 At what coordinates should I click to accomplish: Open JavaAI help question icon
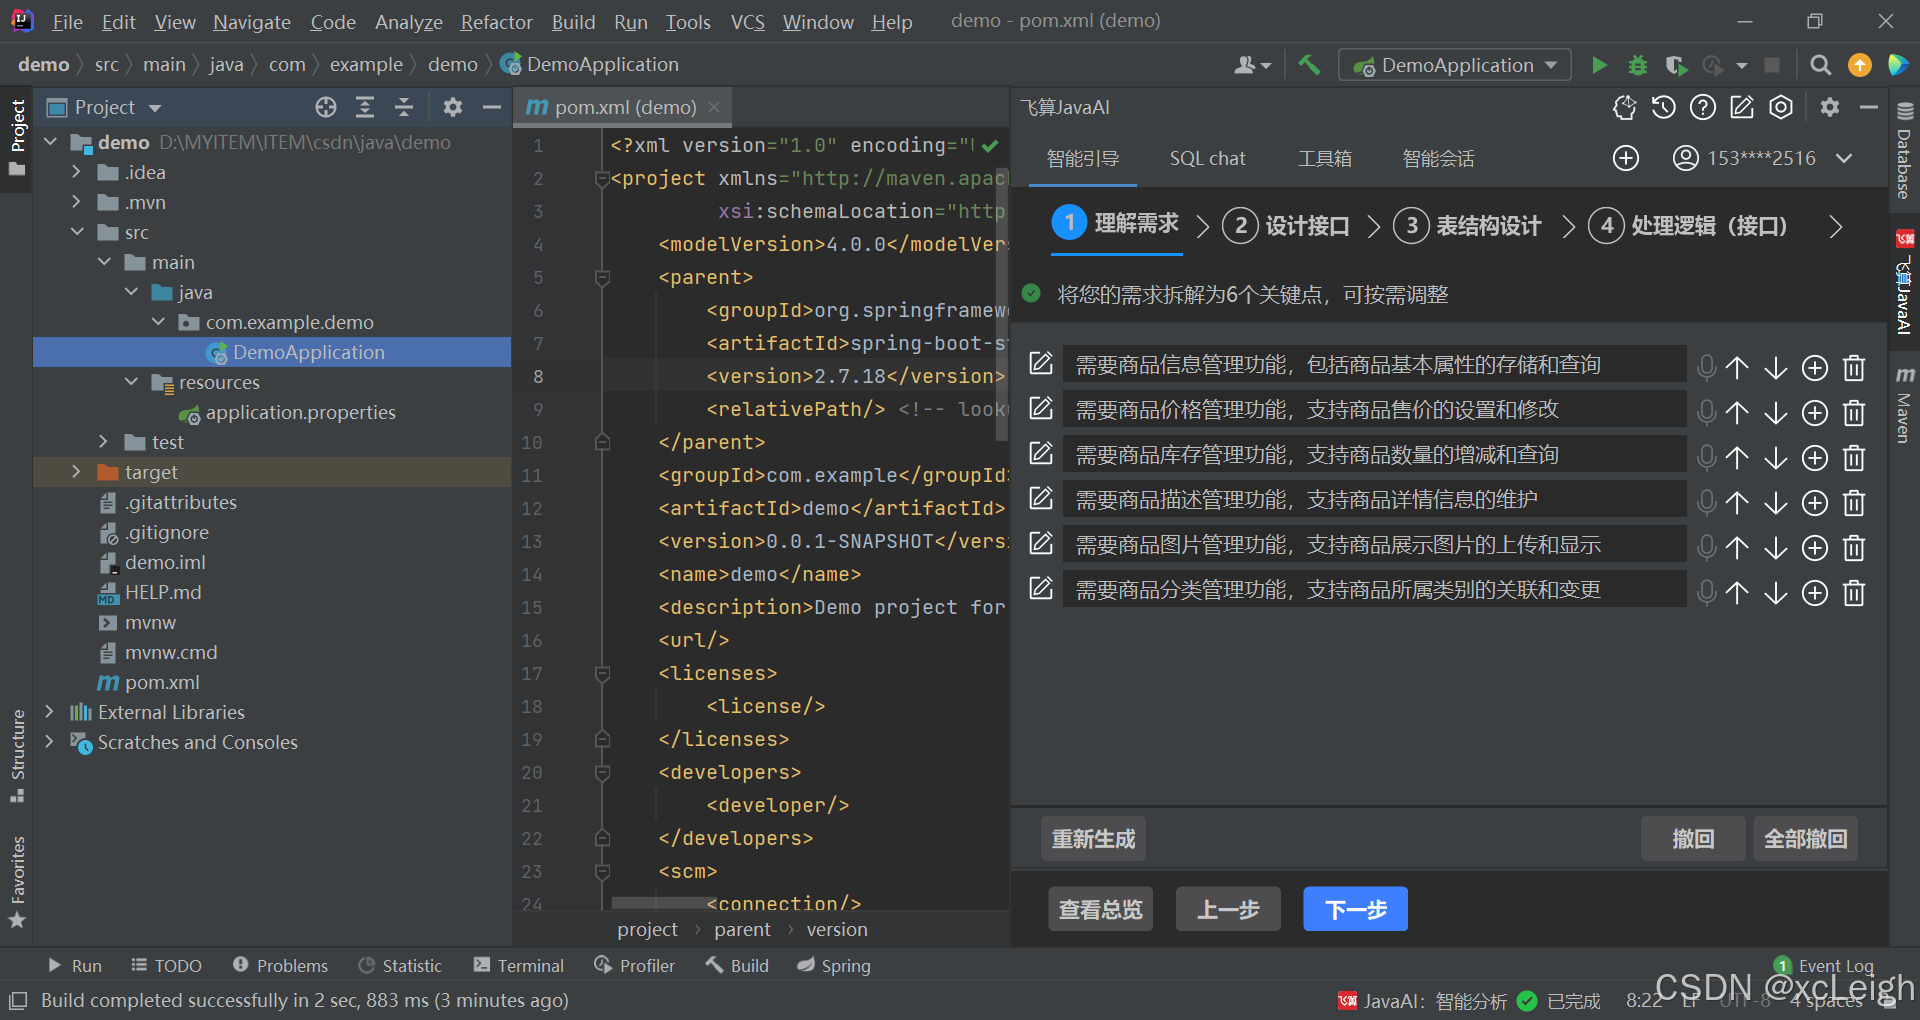click(x=1702, y=107)
